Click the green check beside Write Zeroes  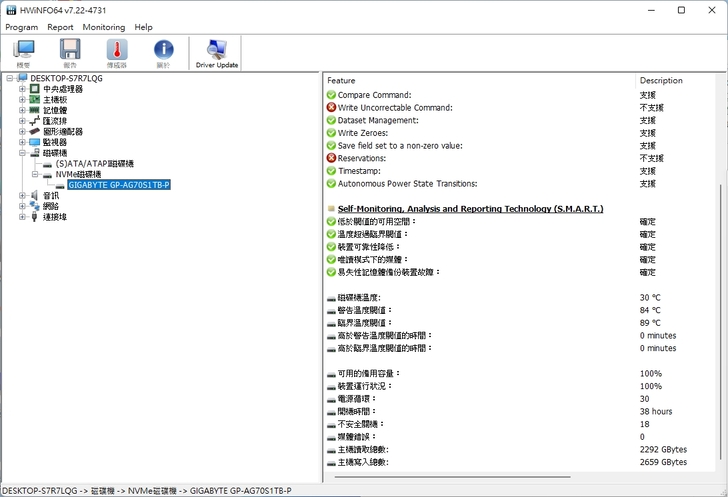click(x=331, y=133)
